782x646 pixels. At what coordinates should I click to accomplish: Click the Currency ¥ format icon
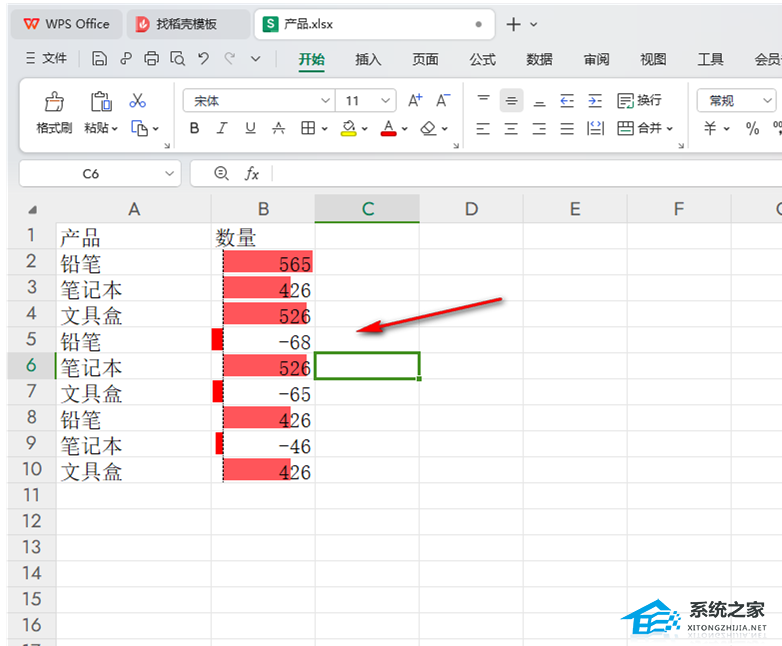point(710,129)
